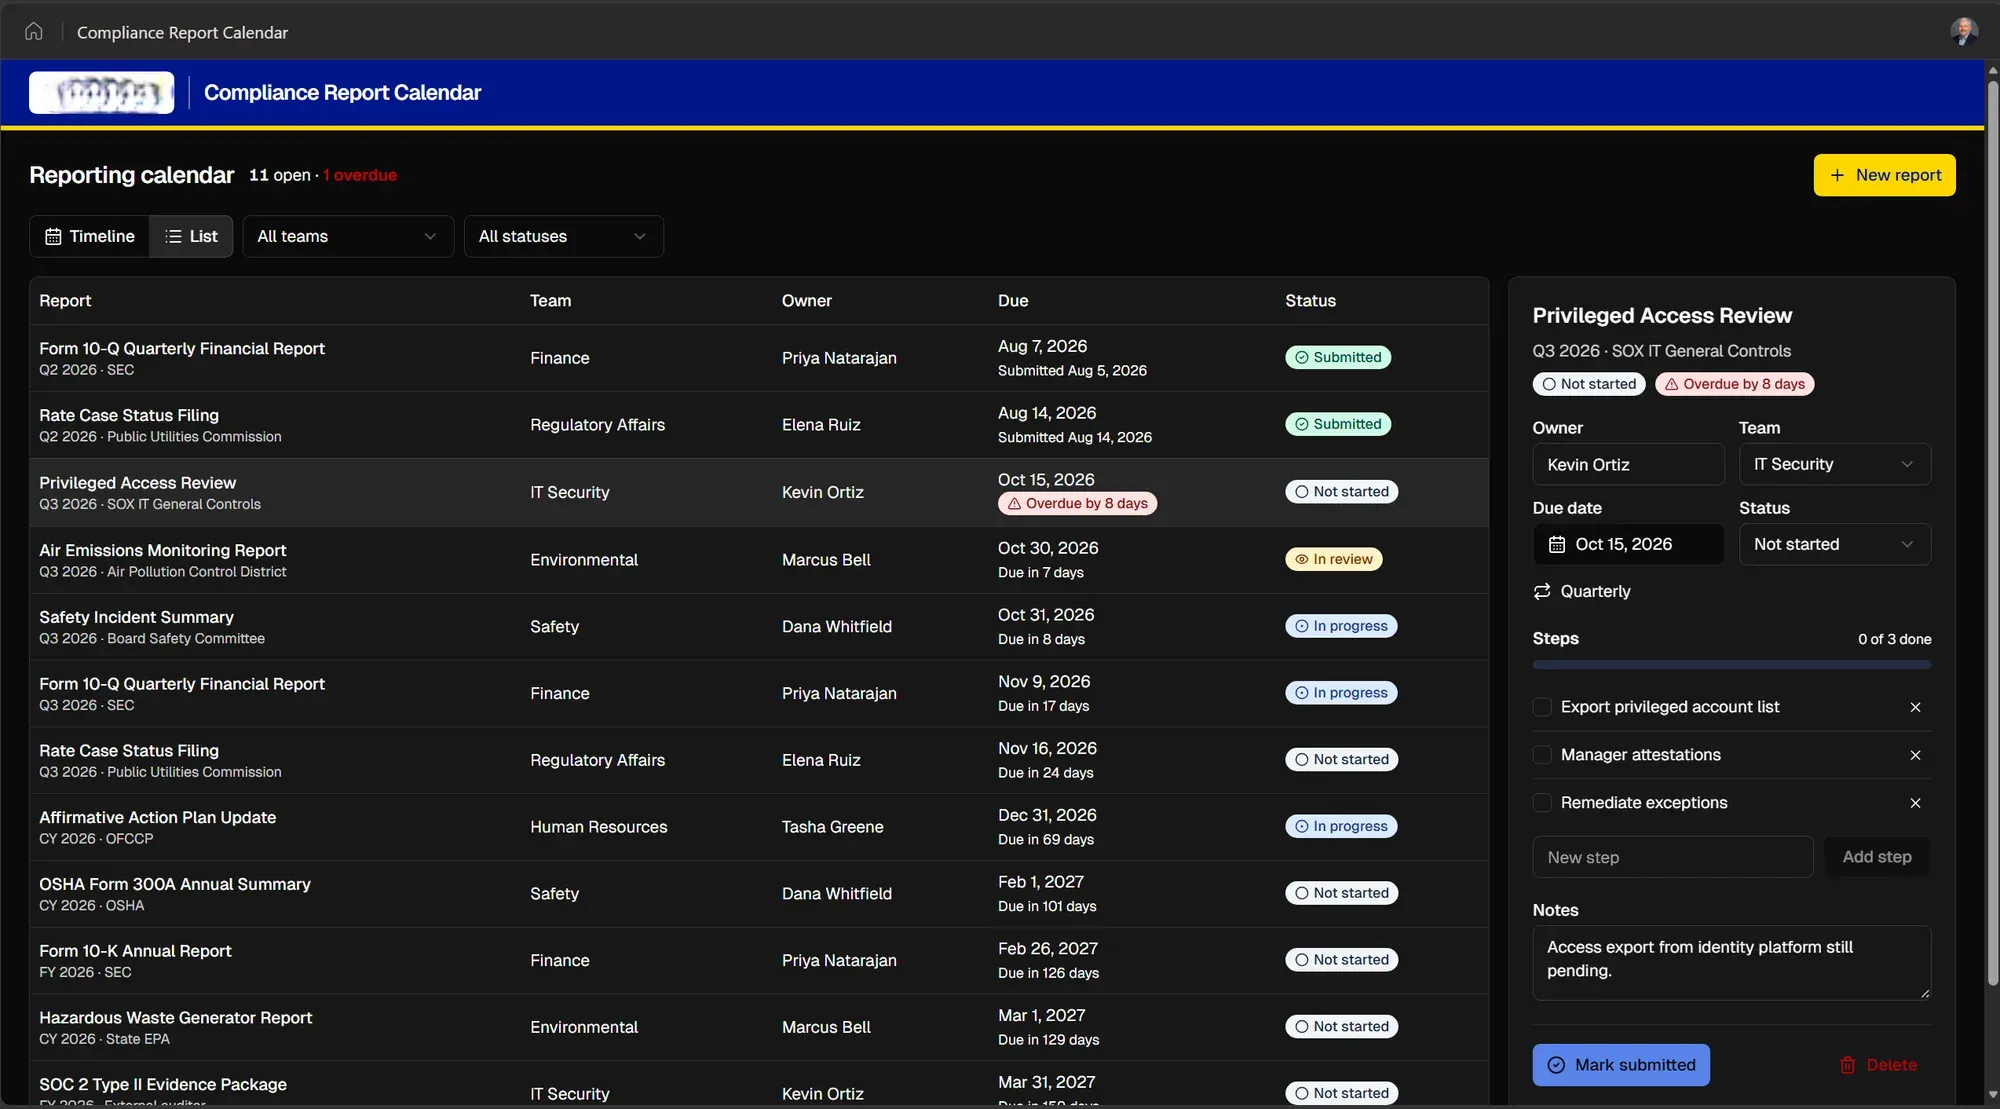Image resolution: width=2000 pixels, height=1109 pixels.
Task: Open the All statuses filter dropdown
Action: pyautogui.click(x=563, y=236)
